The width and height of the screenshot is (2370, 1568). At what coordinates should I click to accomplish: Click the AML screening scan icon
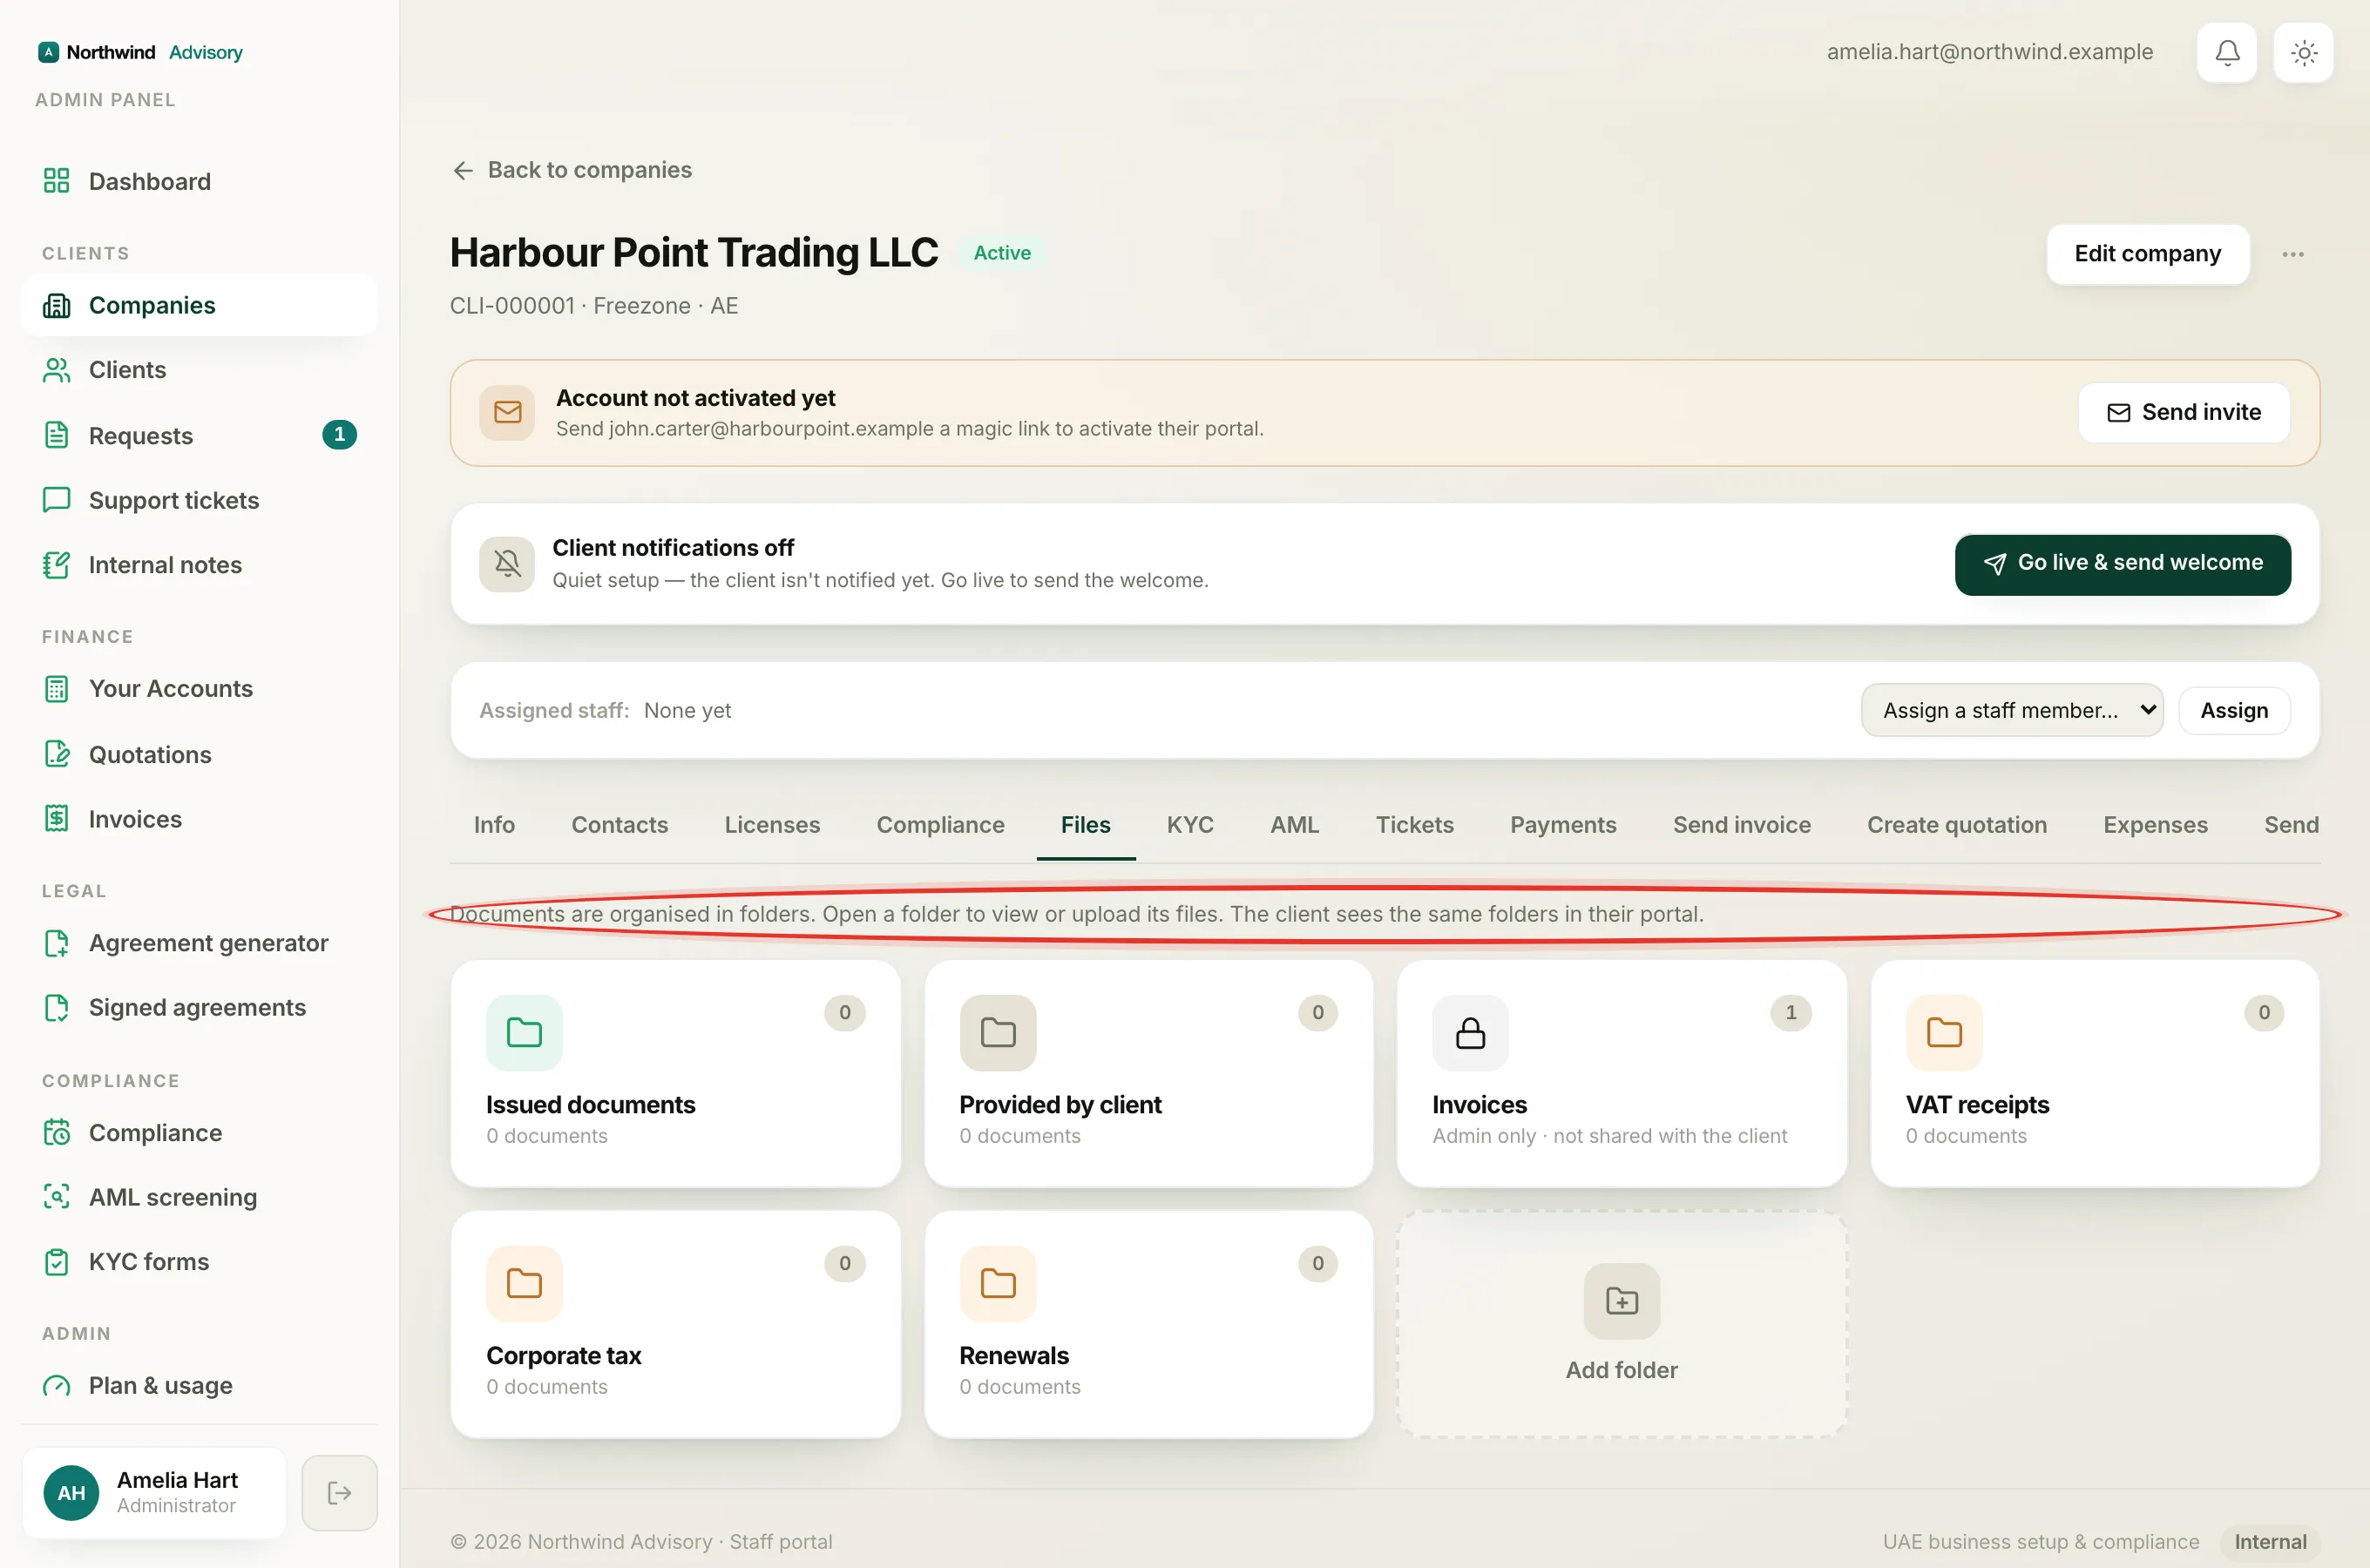(x=56, y=1197)
